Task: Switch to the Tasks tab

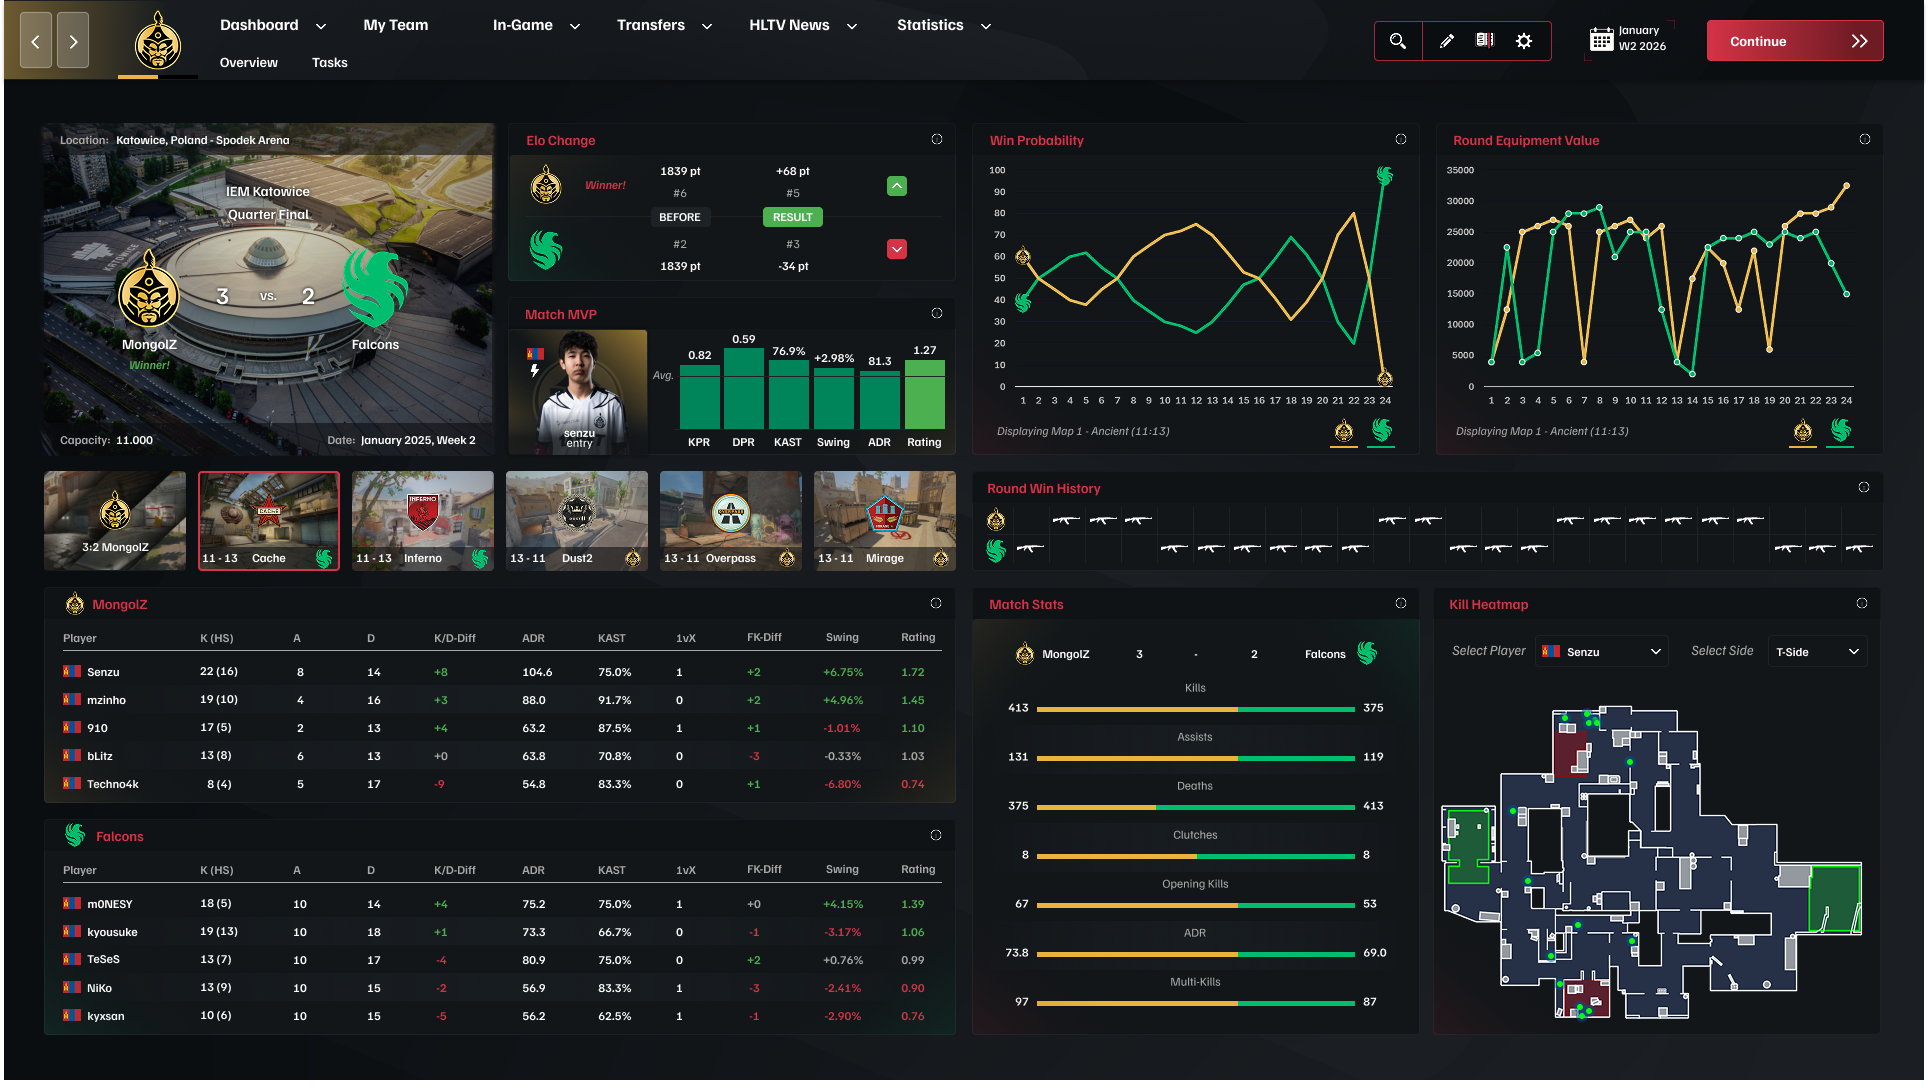Action: 329,62
